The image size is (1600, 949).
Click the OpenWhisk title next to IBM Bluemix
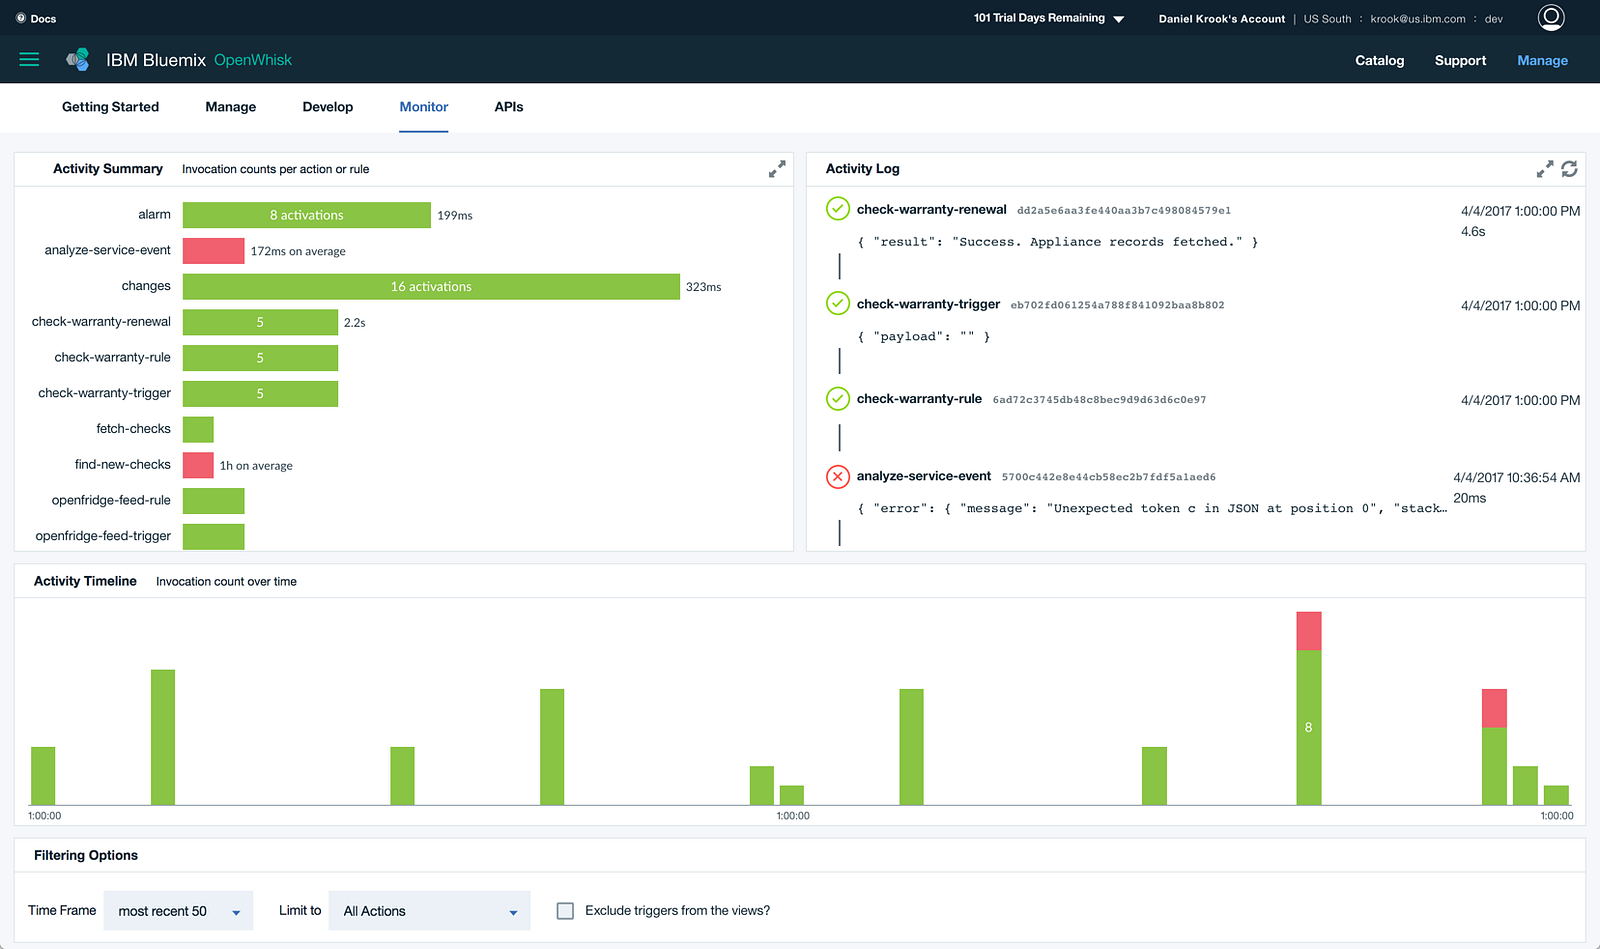pos(253,60)
